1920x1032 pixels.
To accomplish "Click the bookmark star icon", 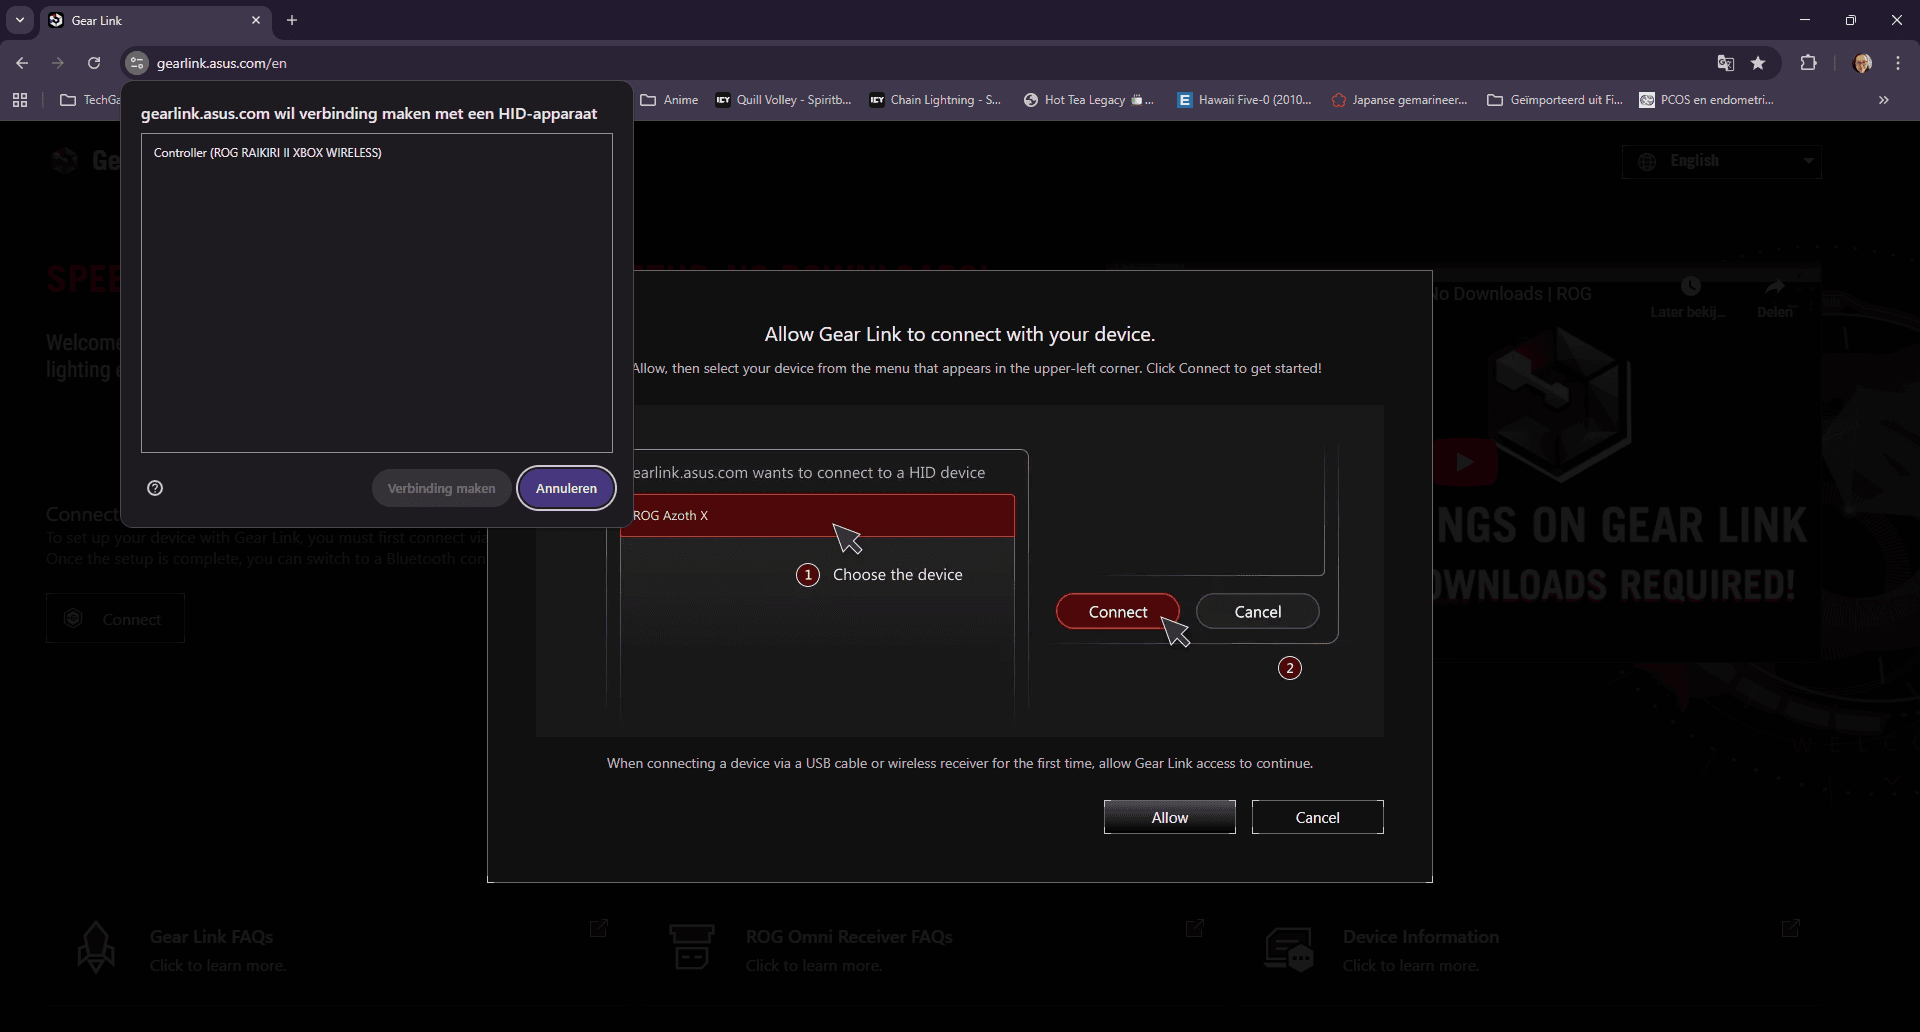I will 1758,63.
